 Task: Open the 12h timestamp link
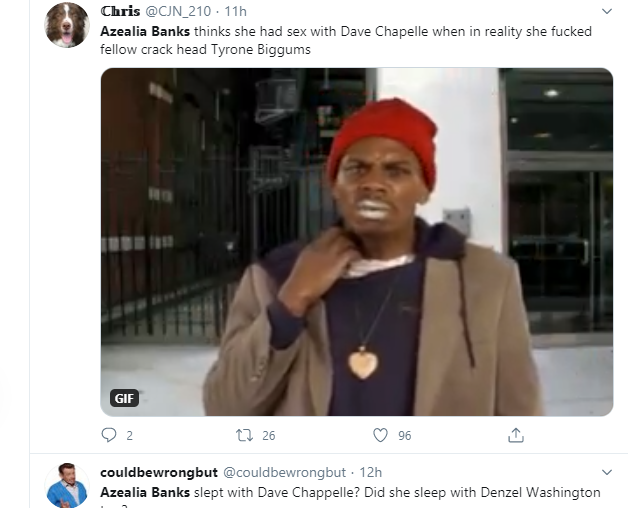[370, 472]
